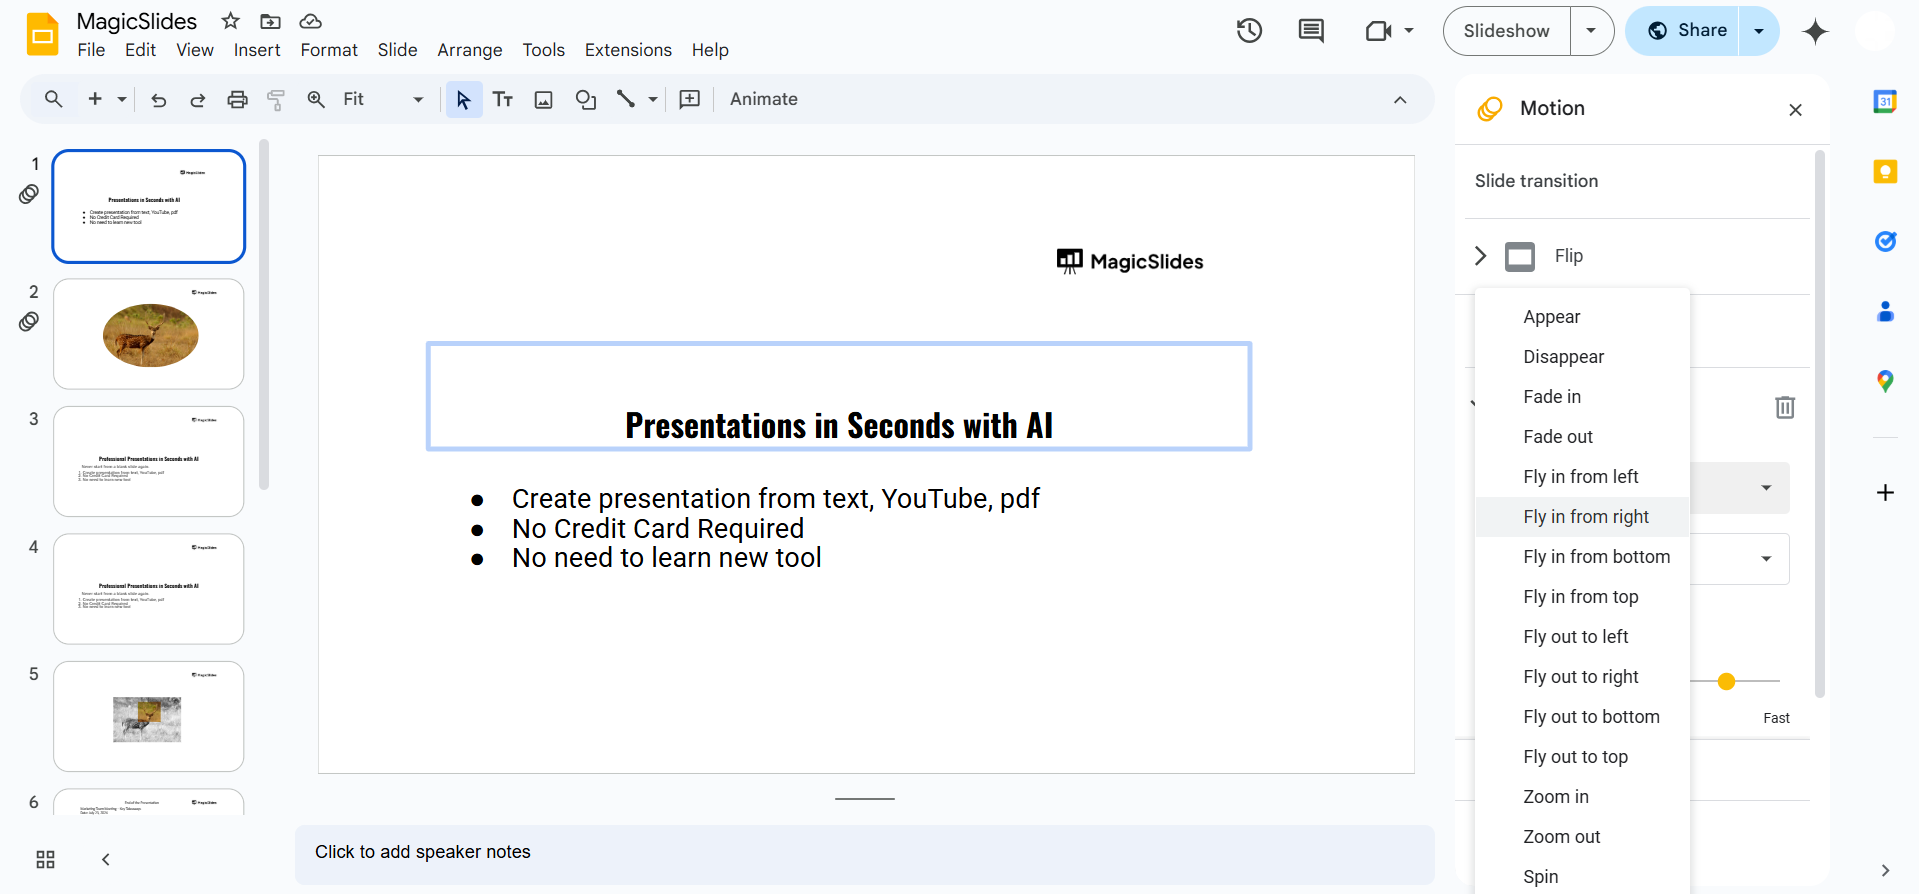Select the line drawing tool
This screenshot has height=894, width=1919.
(626, 99)
